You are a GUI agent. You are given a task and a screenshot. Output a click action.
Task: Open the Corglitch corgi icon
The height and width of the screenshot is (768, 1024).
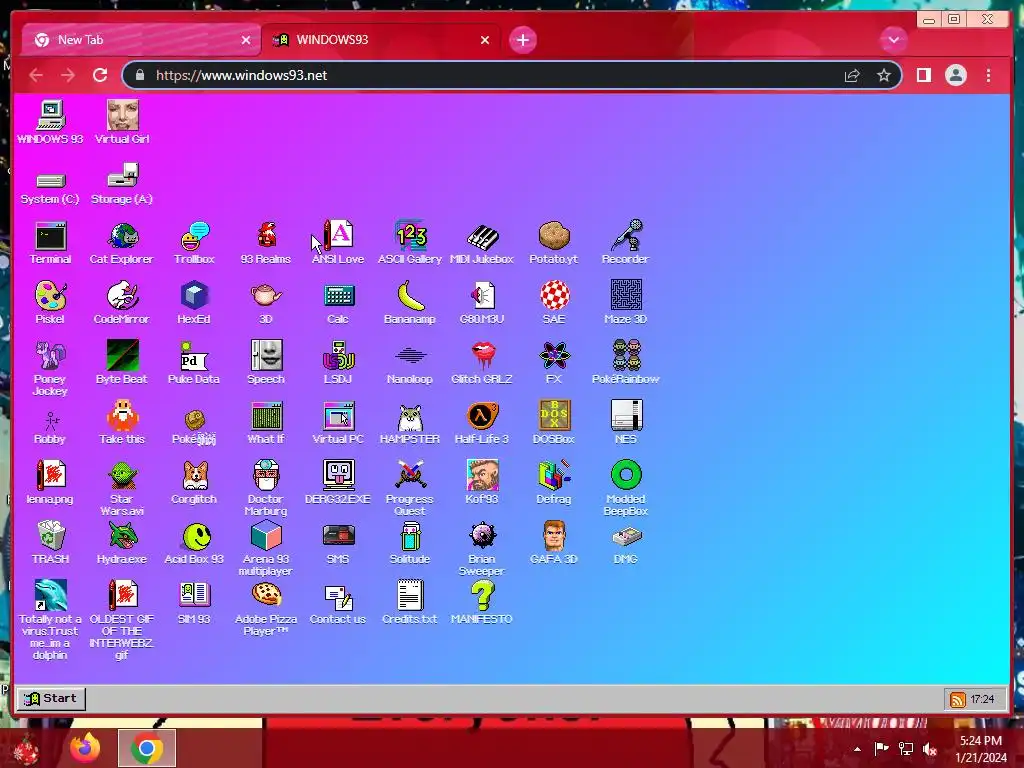coord(194,483)
